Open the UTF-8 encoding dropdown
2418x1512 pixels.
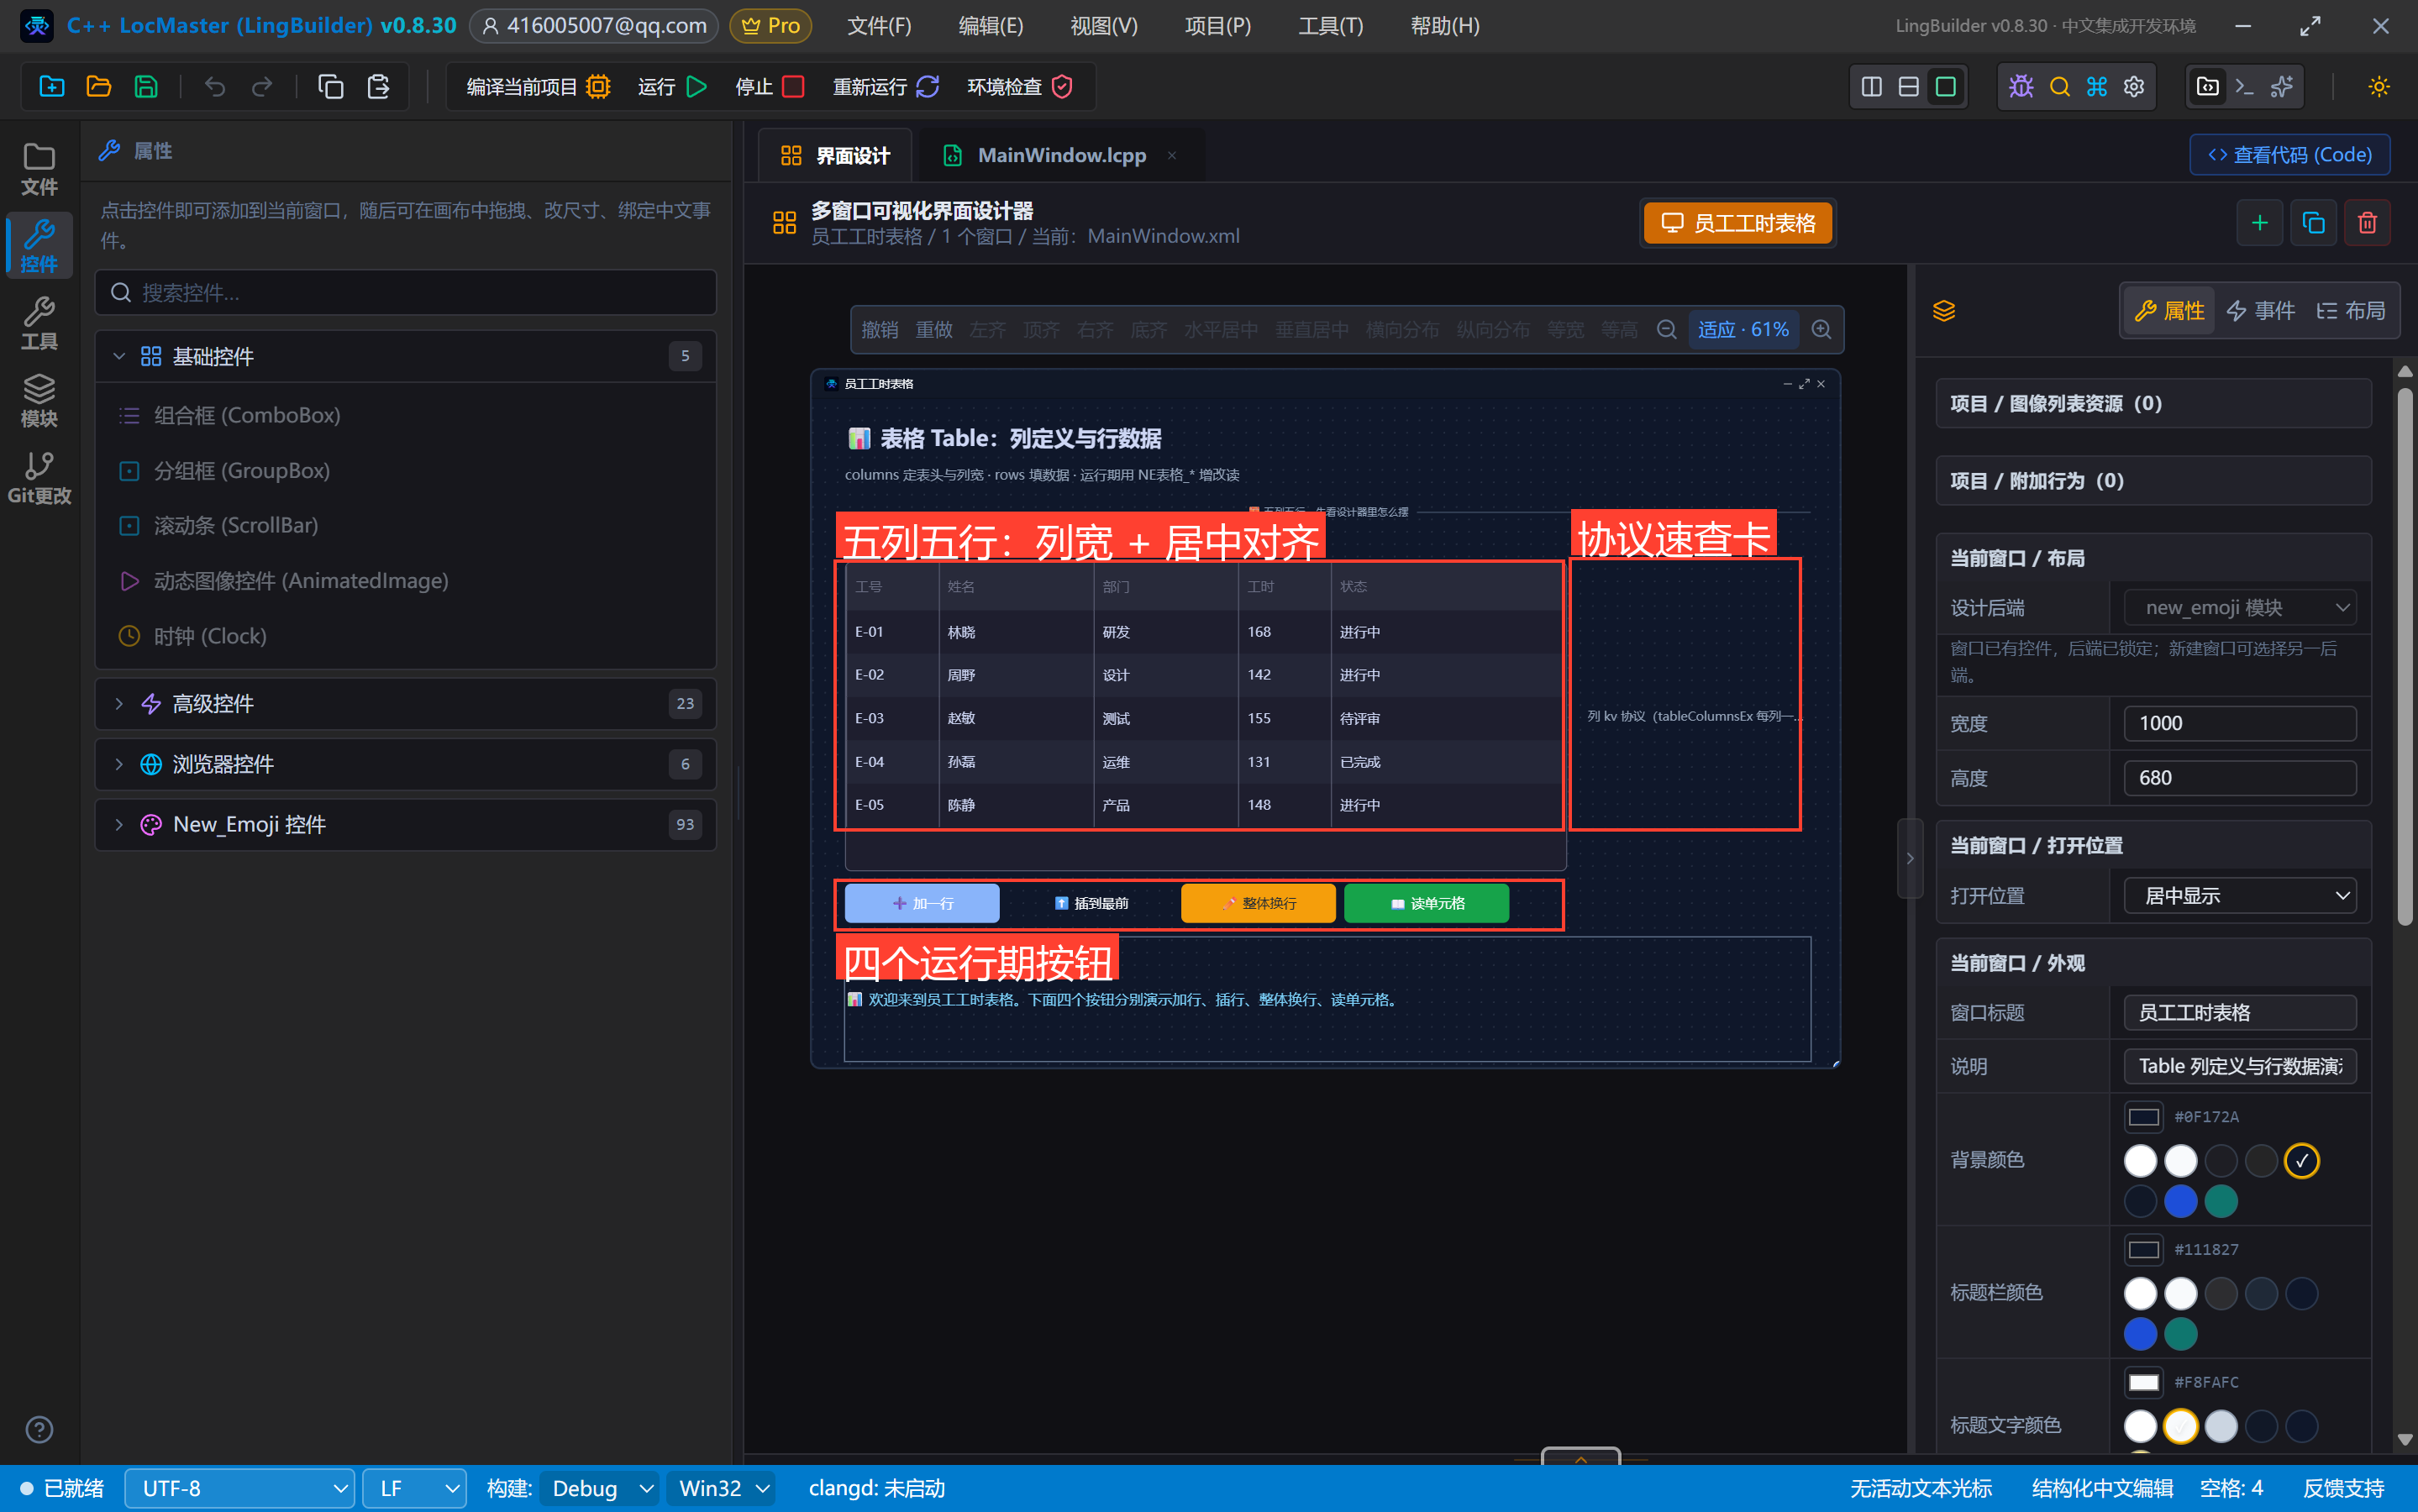click(x=240, y=1488)
